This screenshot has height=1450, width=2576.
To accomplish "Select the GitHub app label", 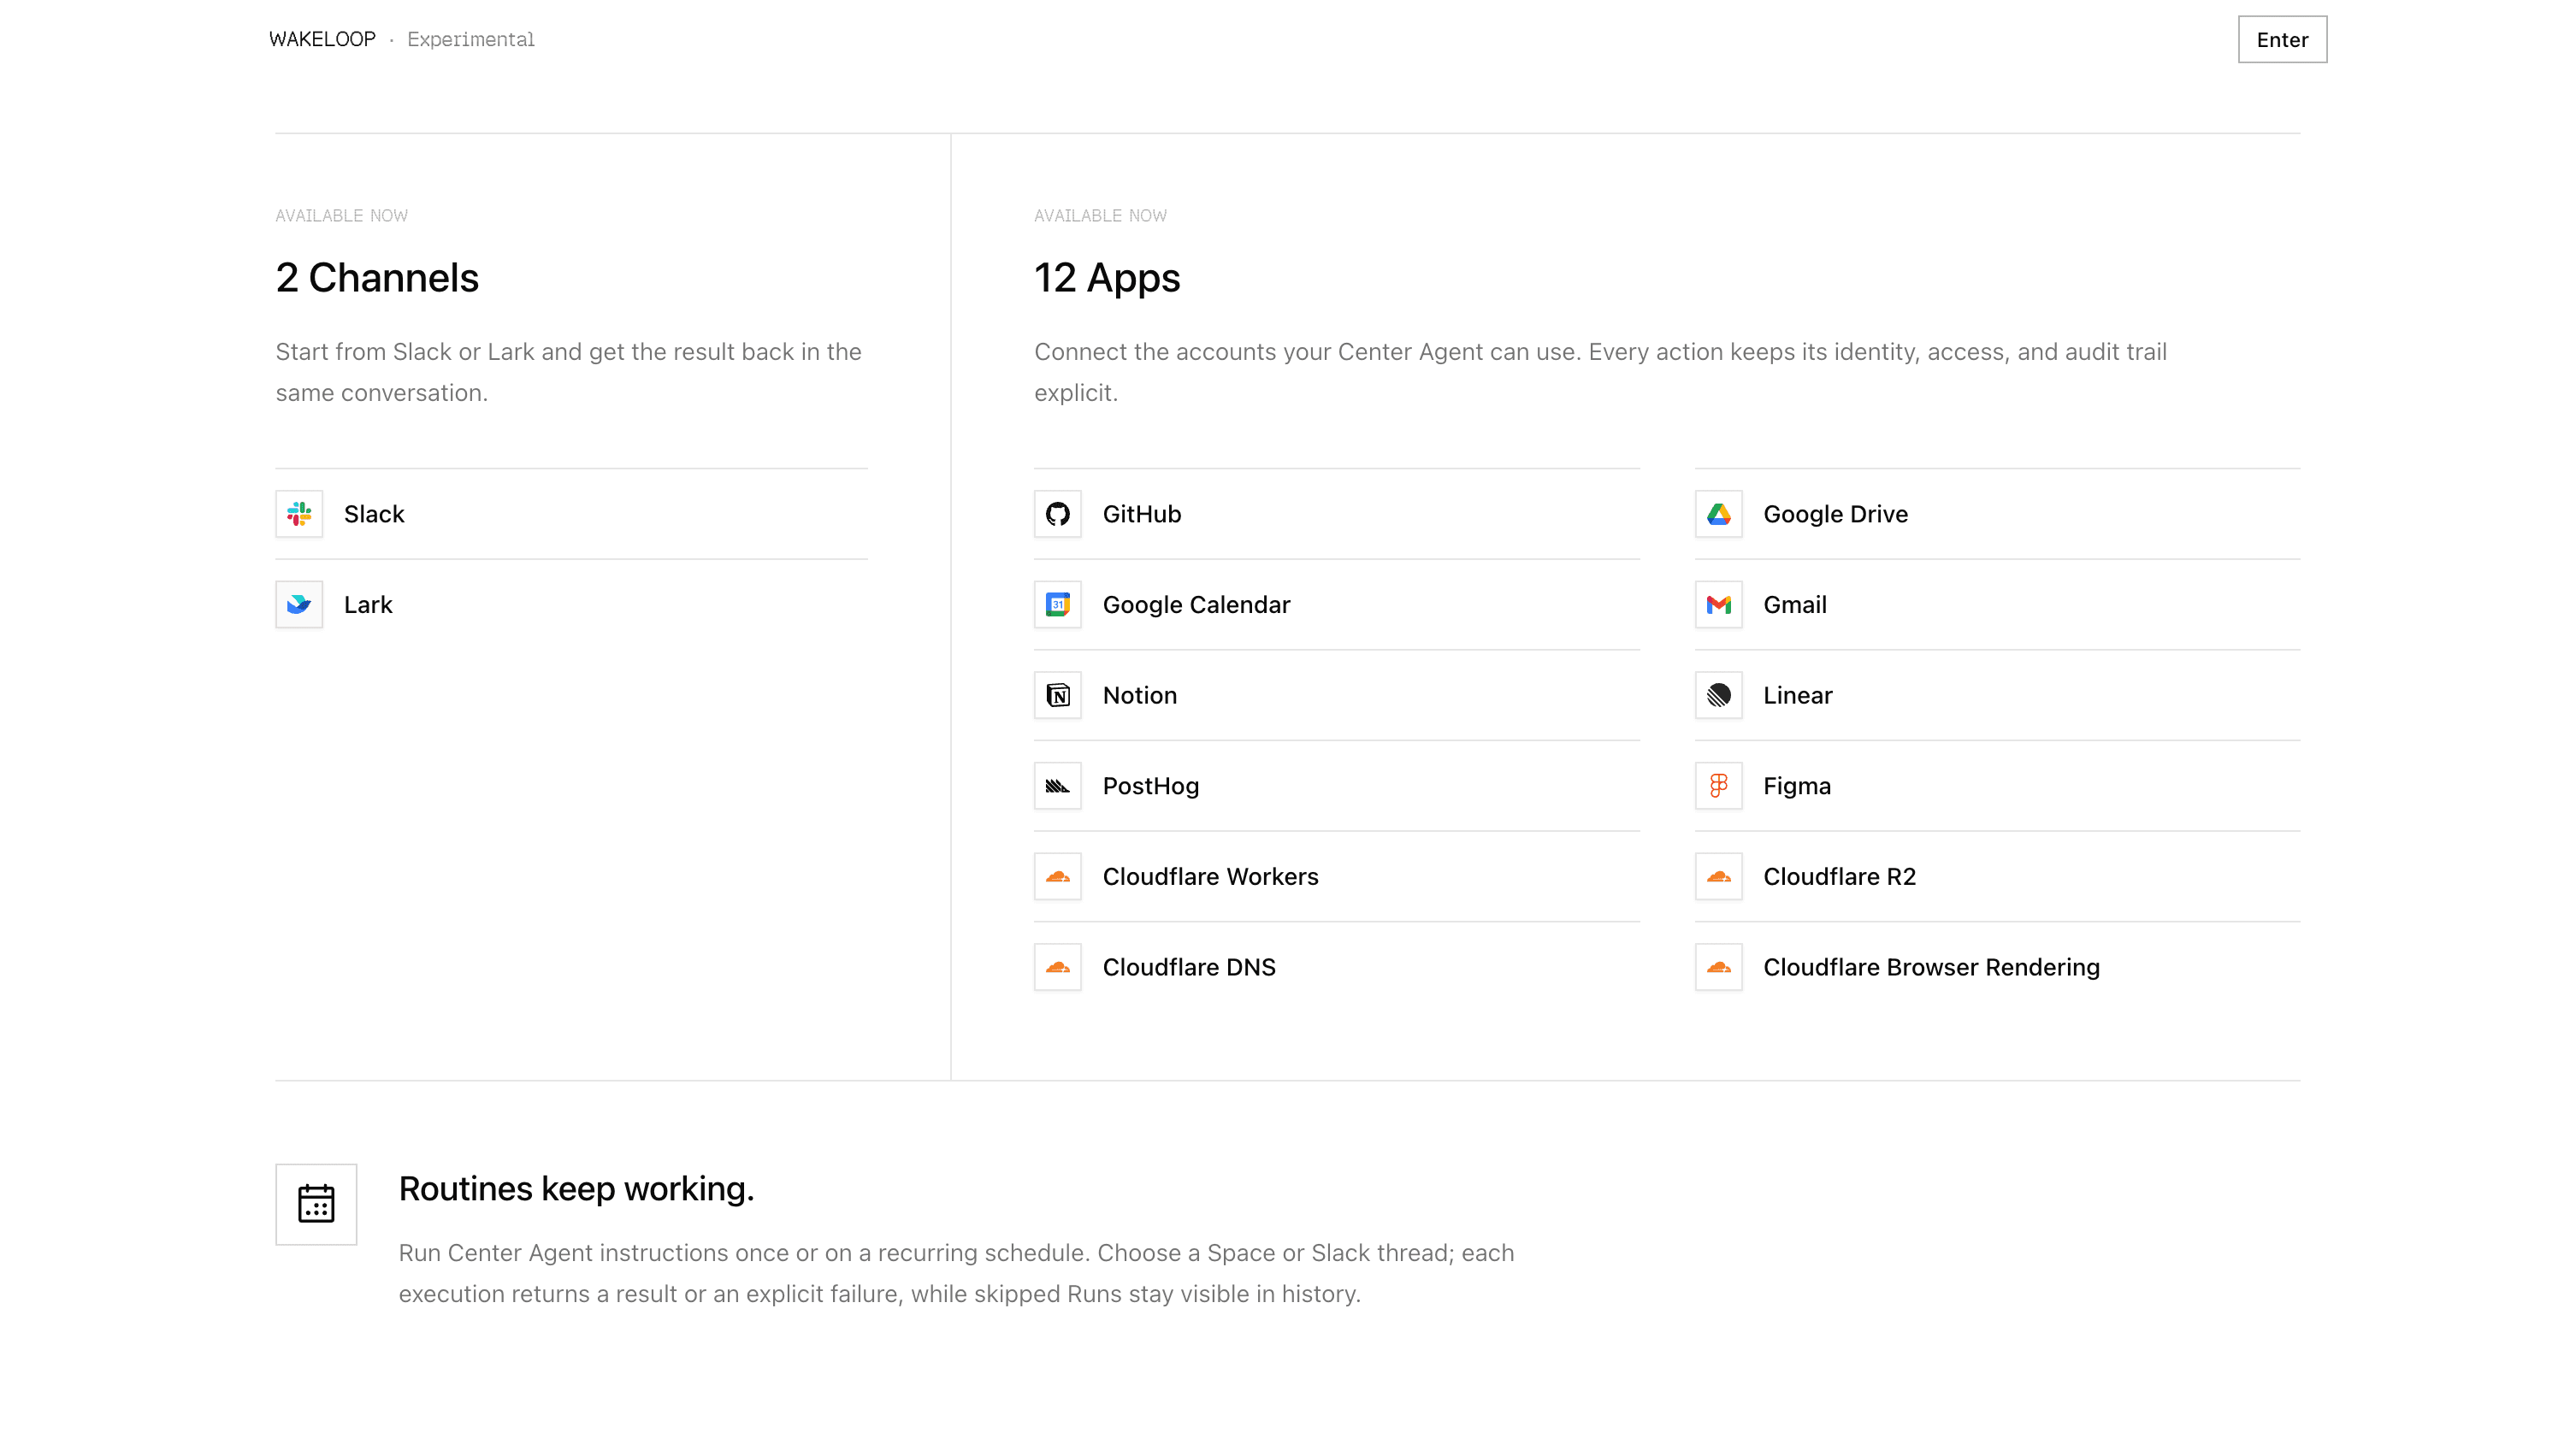I will coord(1142,514).
